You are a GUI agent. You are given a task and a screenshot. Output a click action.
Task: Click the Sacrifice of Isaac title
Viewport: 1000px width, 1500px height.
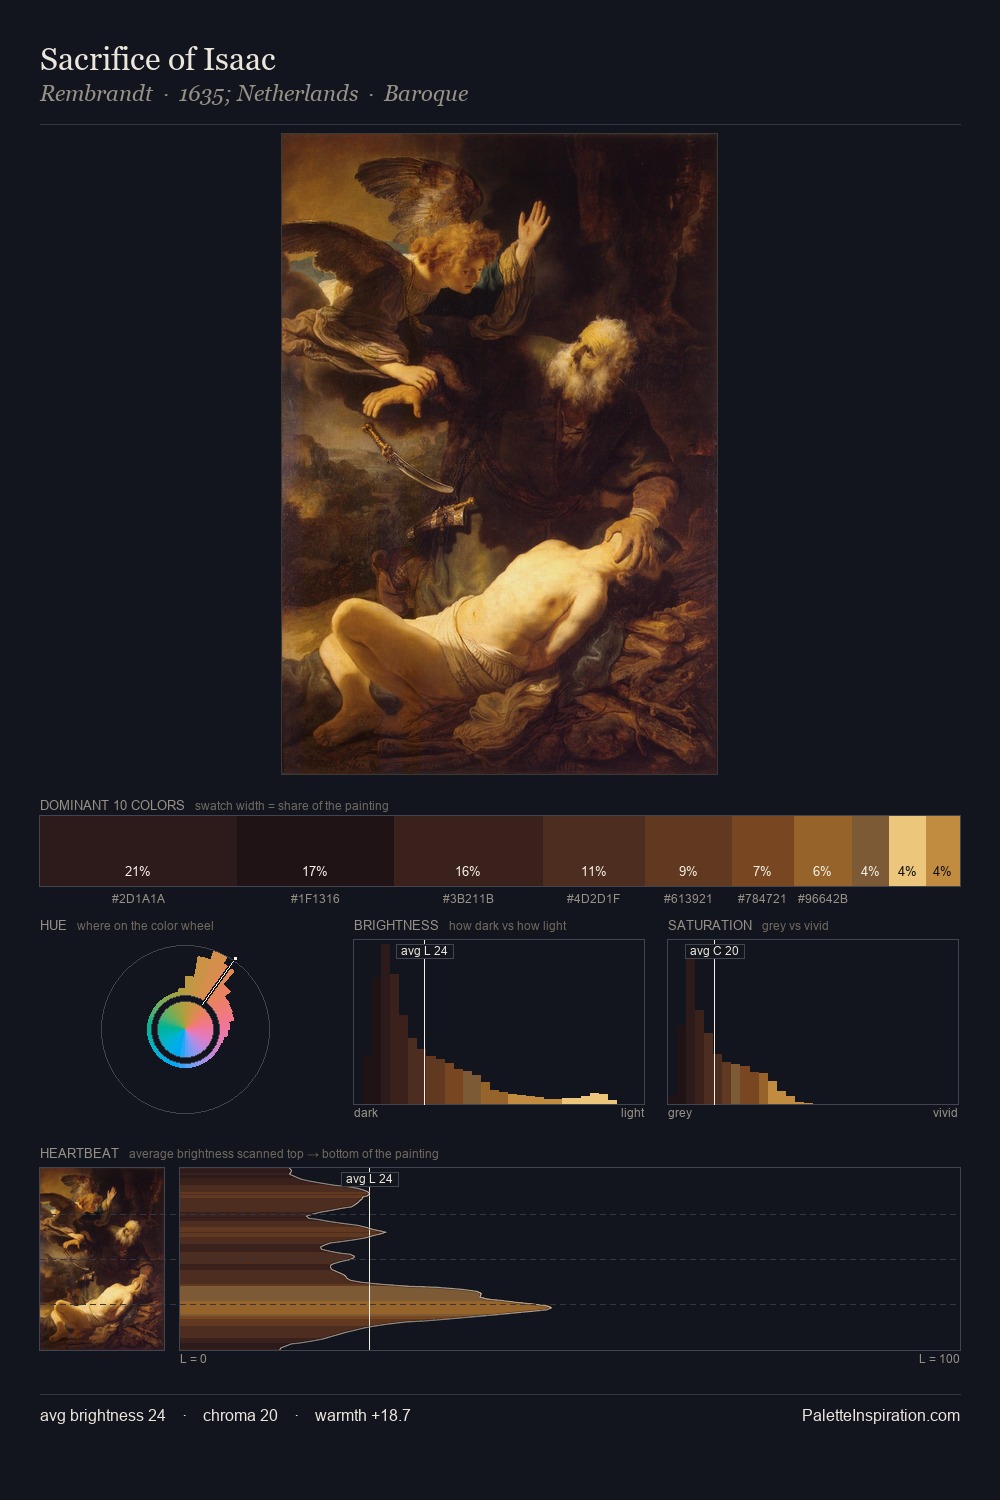[x=157, y=60]
